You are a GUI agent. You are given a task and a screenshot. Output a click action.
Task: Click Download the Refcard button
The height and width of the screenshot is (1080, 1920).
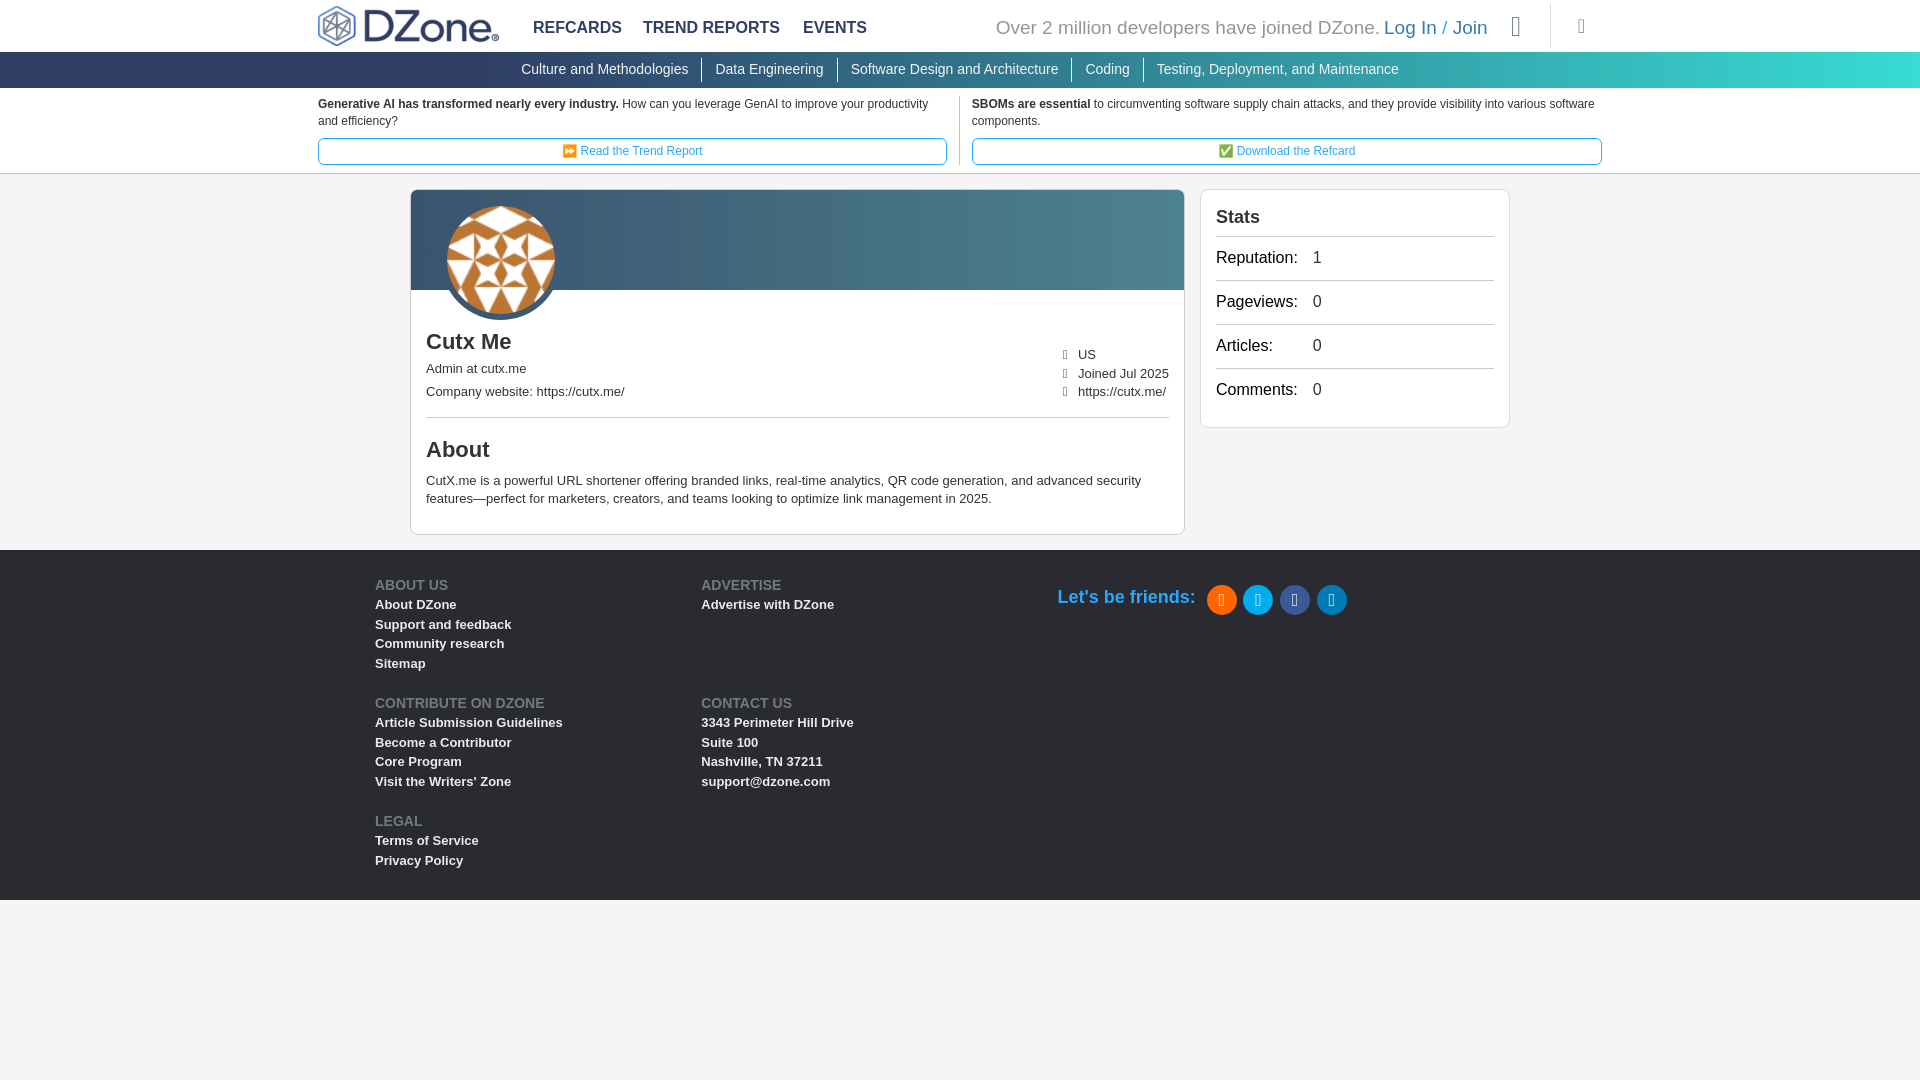point(1287,152)
